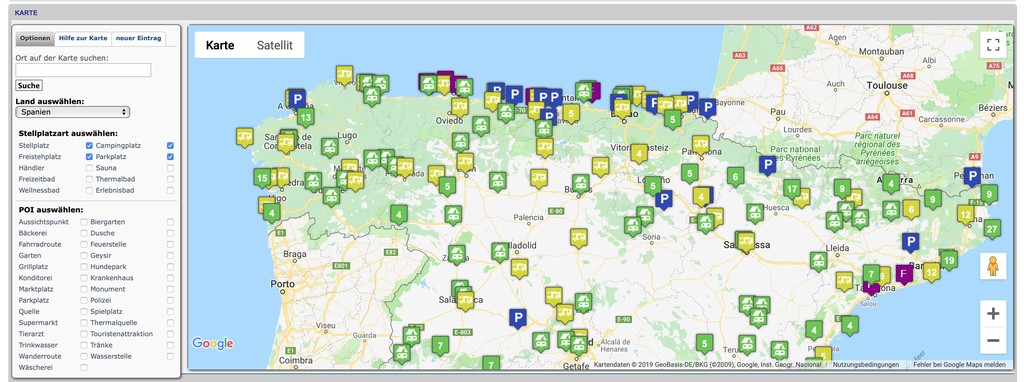The height and width of the screenshot is (382, 1024).
Task: Click the Street View pegman icon
Action: click(x=993, y=266)
